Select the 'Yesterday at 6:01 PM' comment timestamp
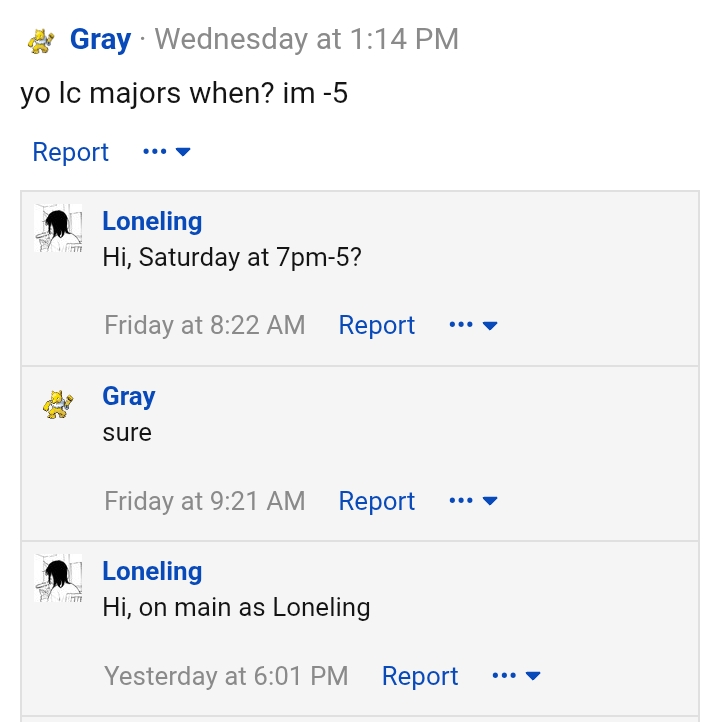This screenshot has height=722, width=720. [x=226, y=675]
